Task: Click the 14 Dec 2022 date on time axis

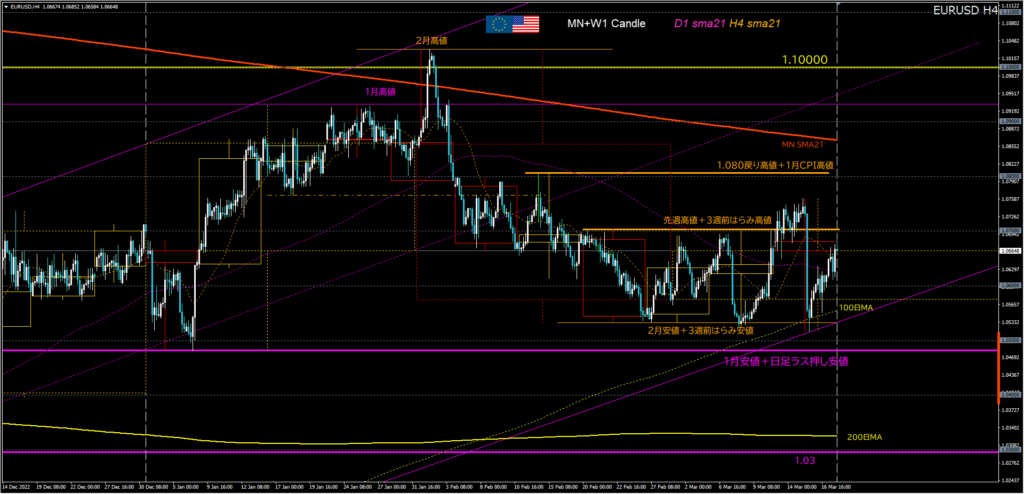Action: click(18, 485)
